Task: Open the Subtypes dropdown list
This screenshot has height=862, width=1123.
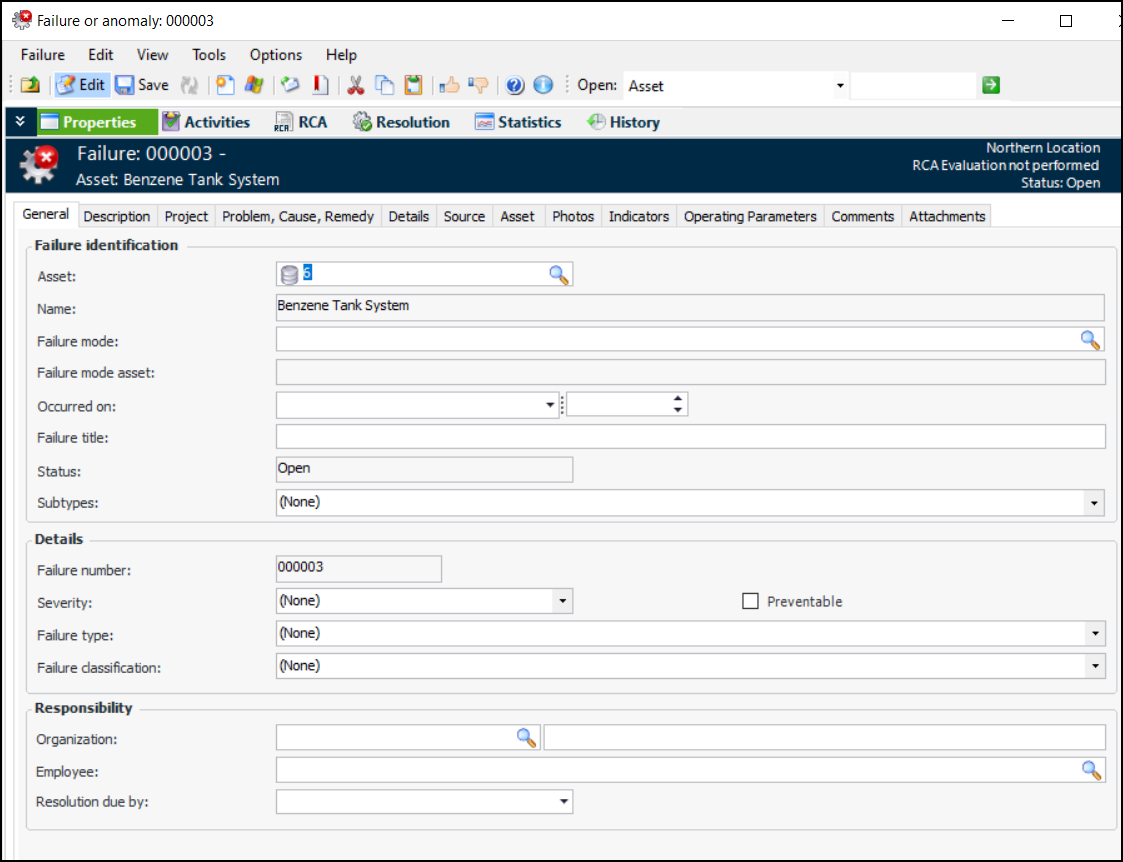Action: tap(1095, 502)
